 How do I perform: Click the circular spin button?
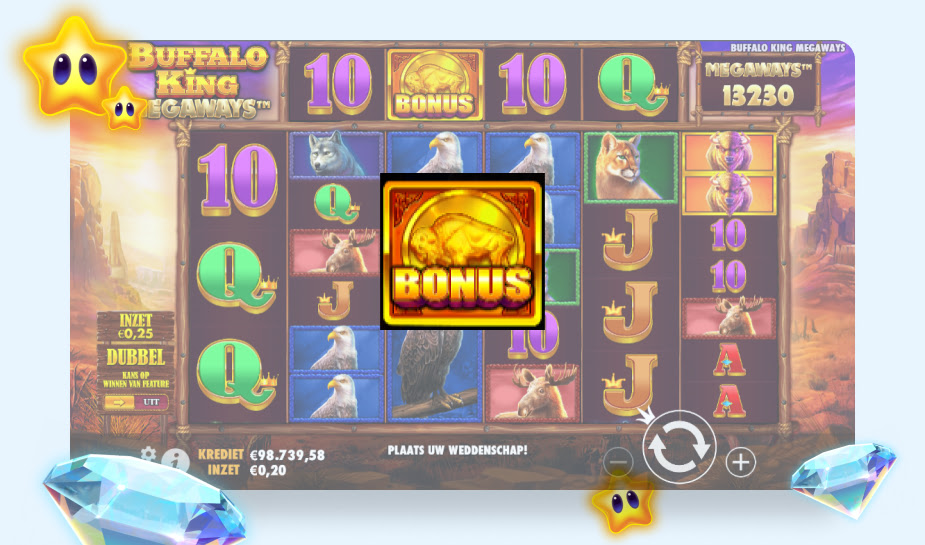pos(679,446)
